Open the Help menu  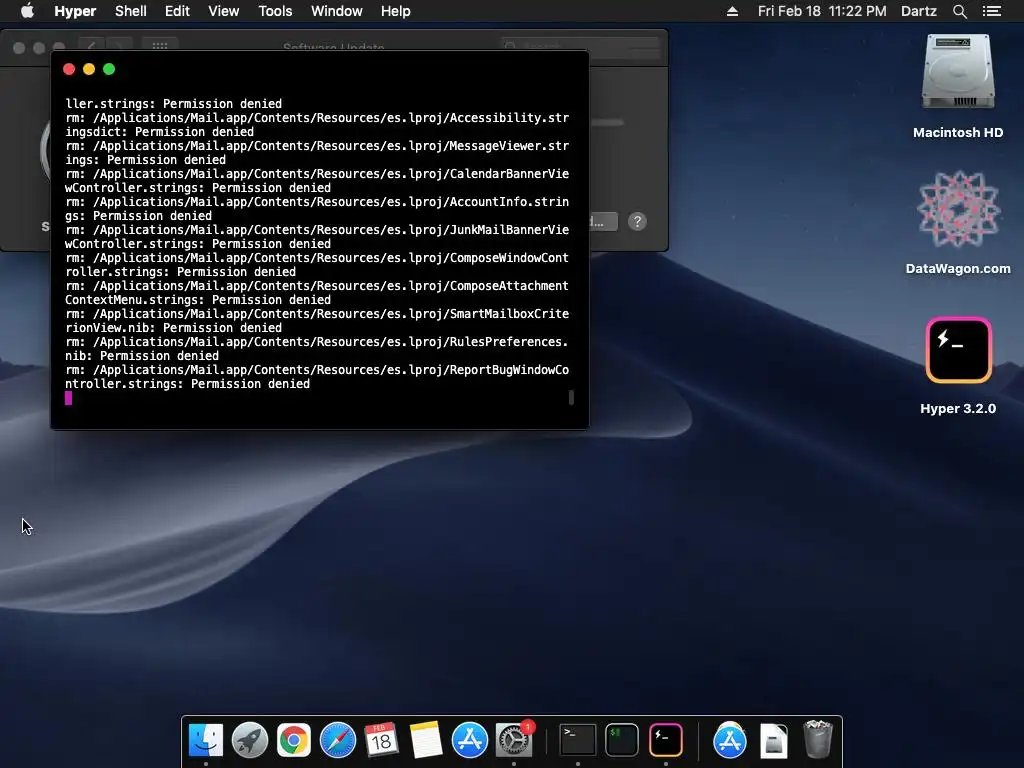tap(395, 11)
